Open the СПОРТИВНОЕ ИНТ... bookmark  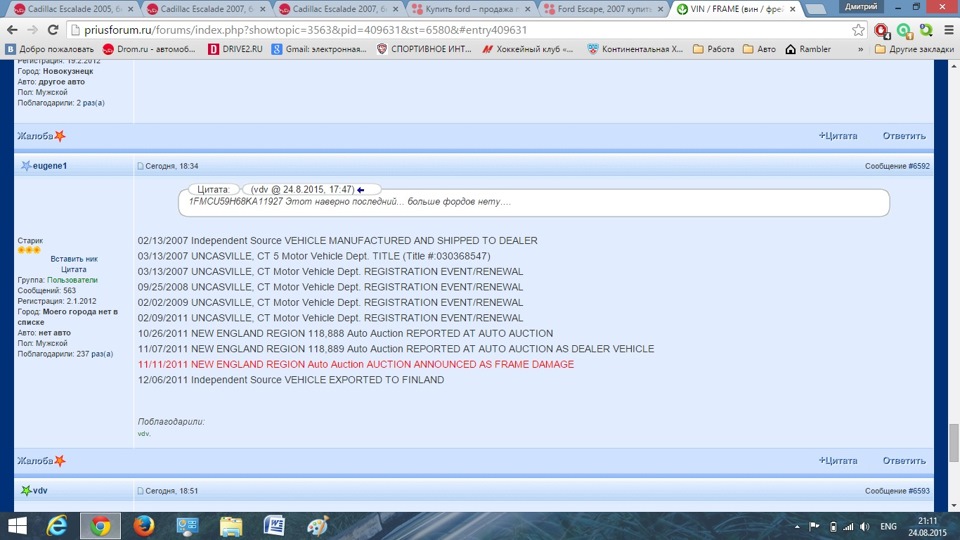click(x=424, y=49)
